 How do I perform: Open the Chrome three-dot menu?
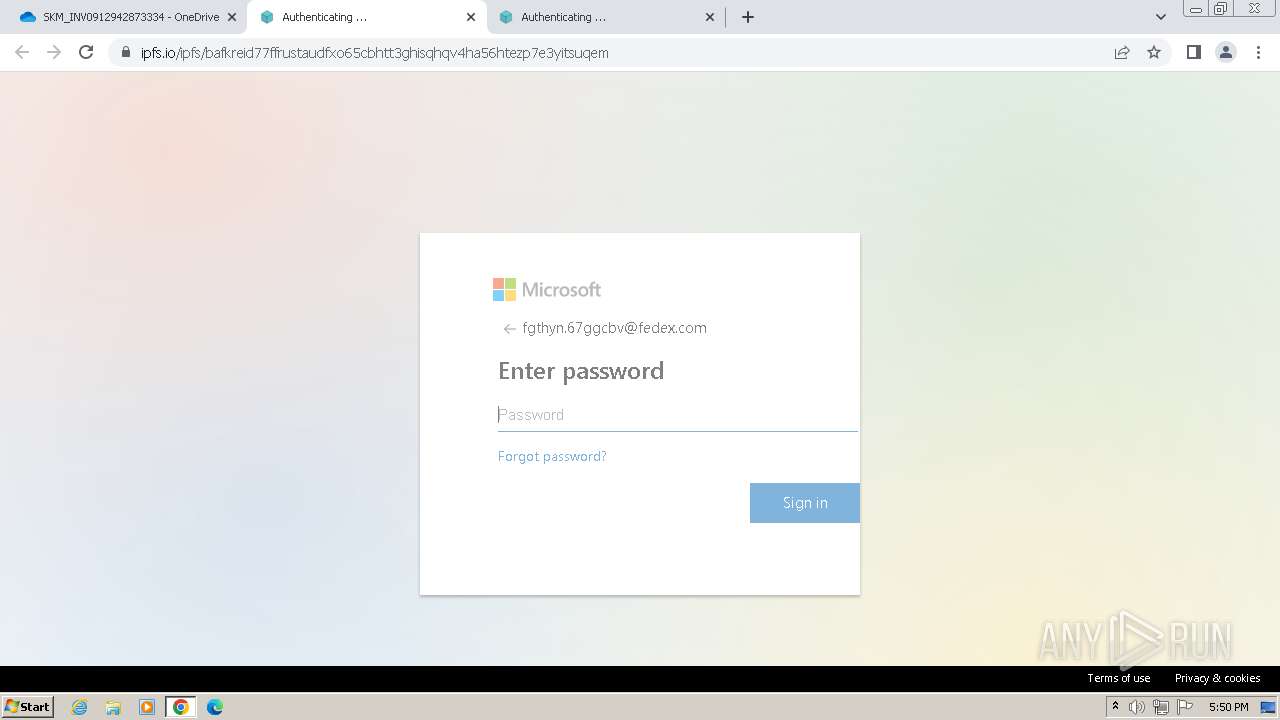1259,52
